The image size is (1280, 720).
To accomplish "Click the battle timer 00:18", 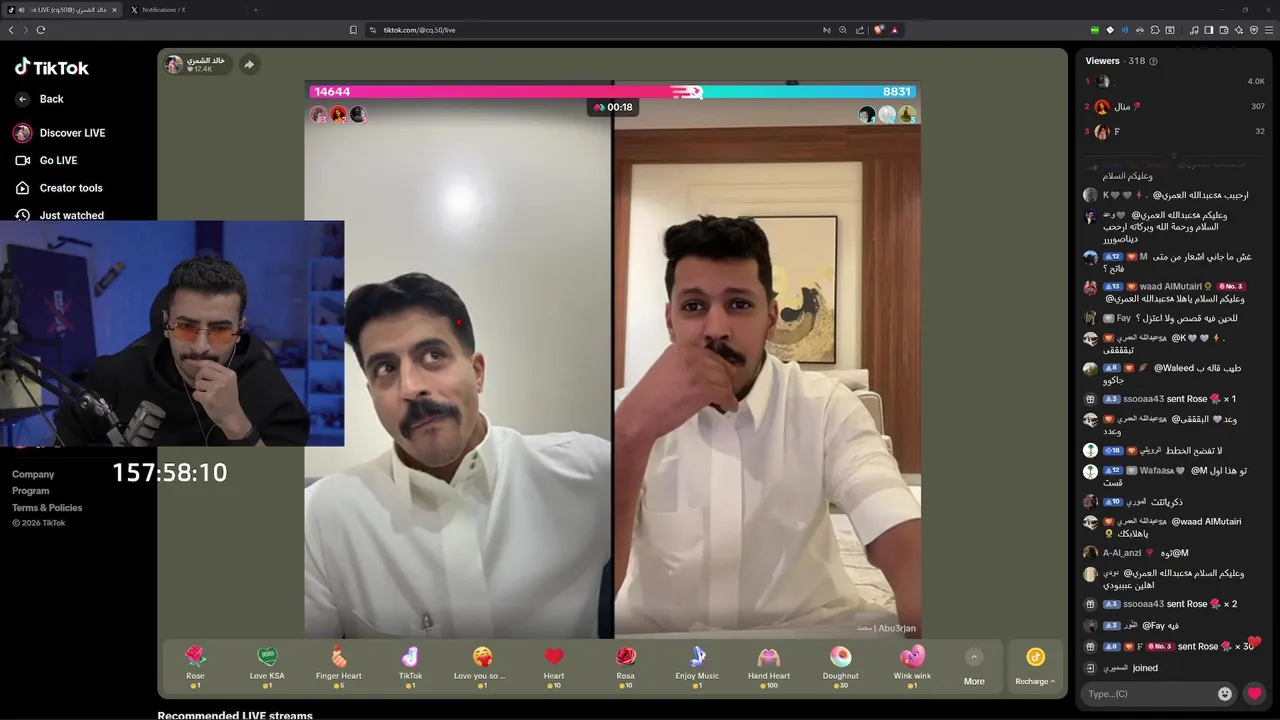I will [x=613, y=107].
